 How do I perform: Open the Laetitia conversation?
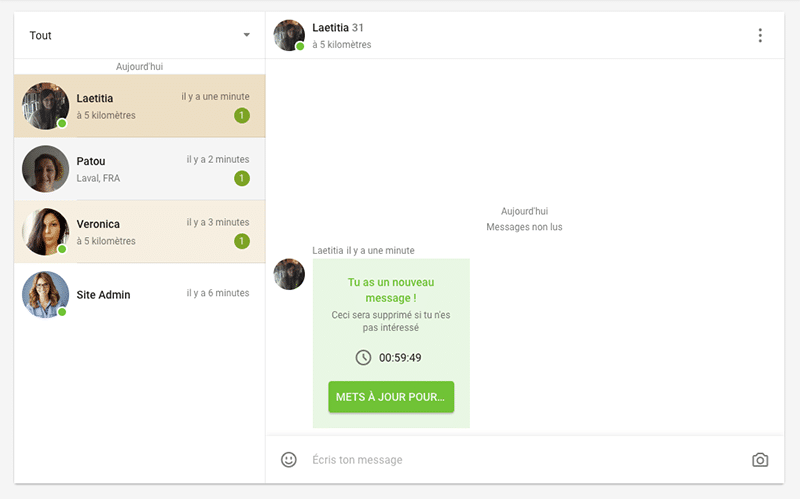140,106
